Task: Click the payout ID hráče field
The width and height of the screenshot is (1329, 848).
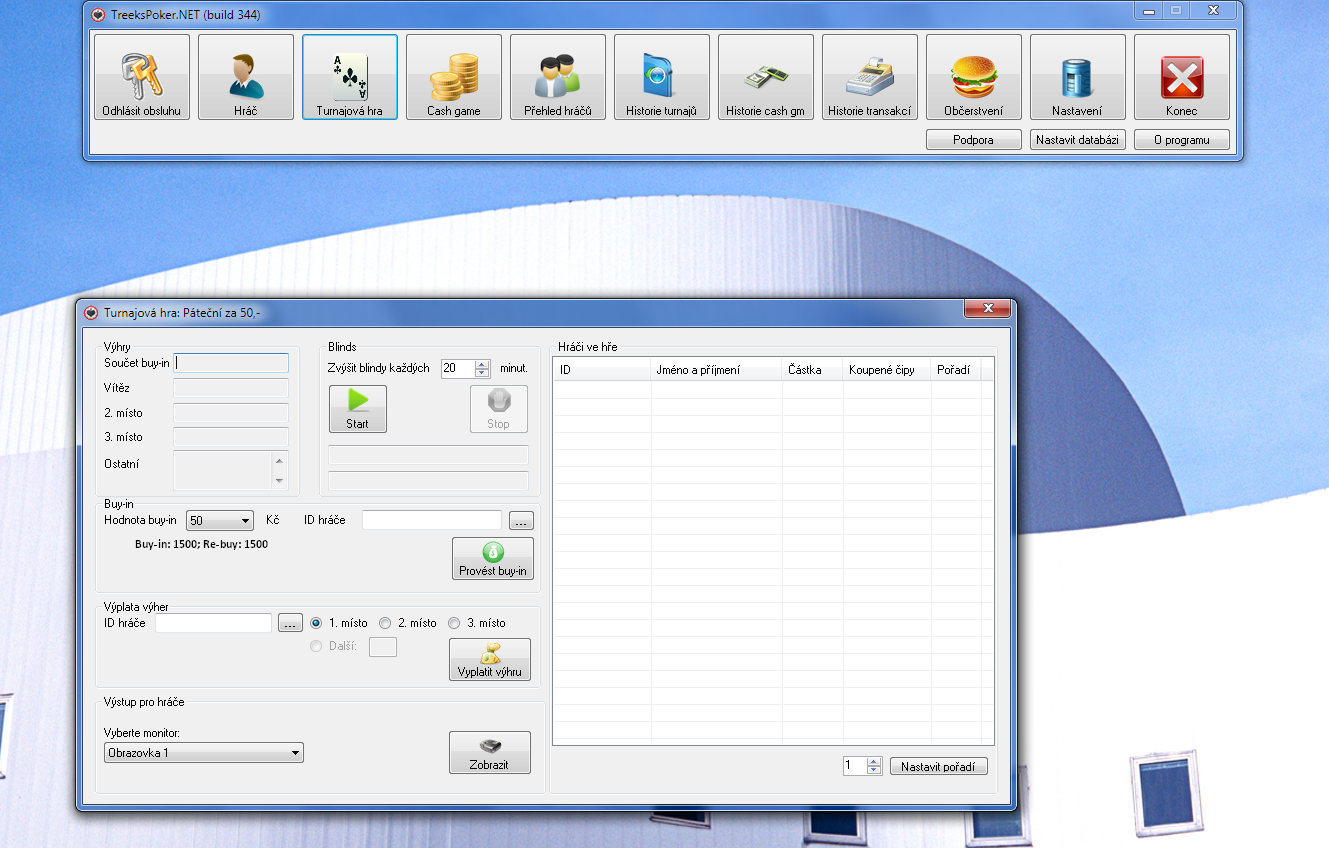Action: [x=213, y=623]
